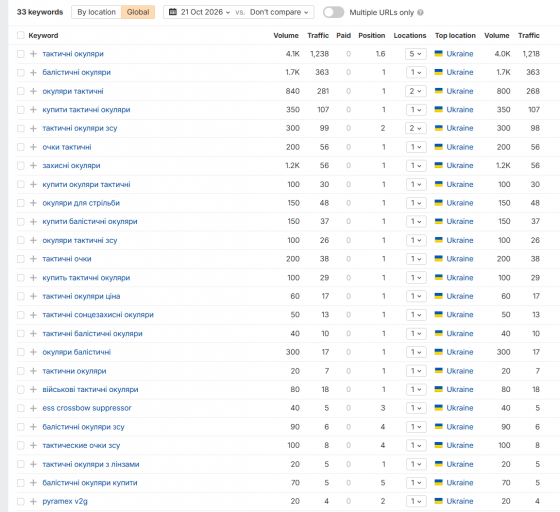Tick the checkbox for тактичні окуляри row

pos(21,54)
